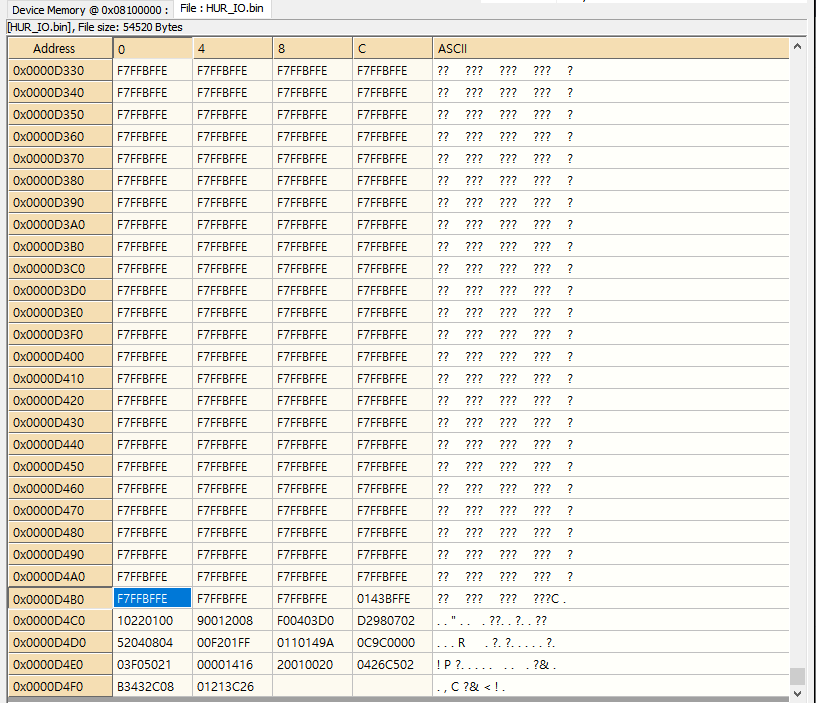Select cell 01213C26 in last row
Viewport: 816px width, 703px height.
pos(233,686)
